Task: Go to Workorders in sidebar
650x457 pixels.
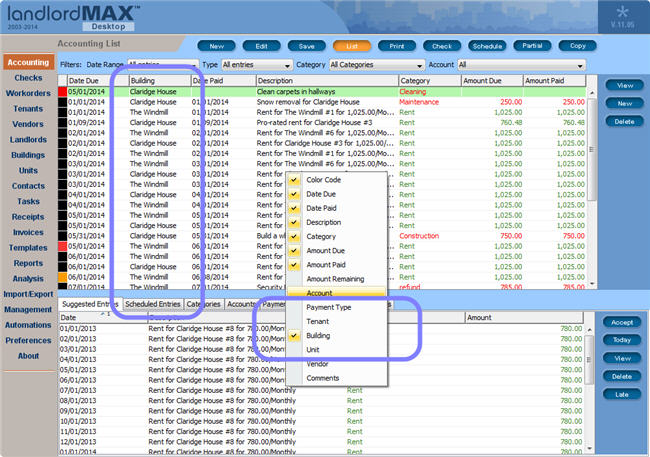Action: 28,93
